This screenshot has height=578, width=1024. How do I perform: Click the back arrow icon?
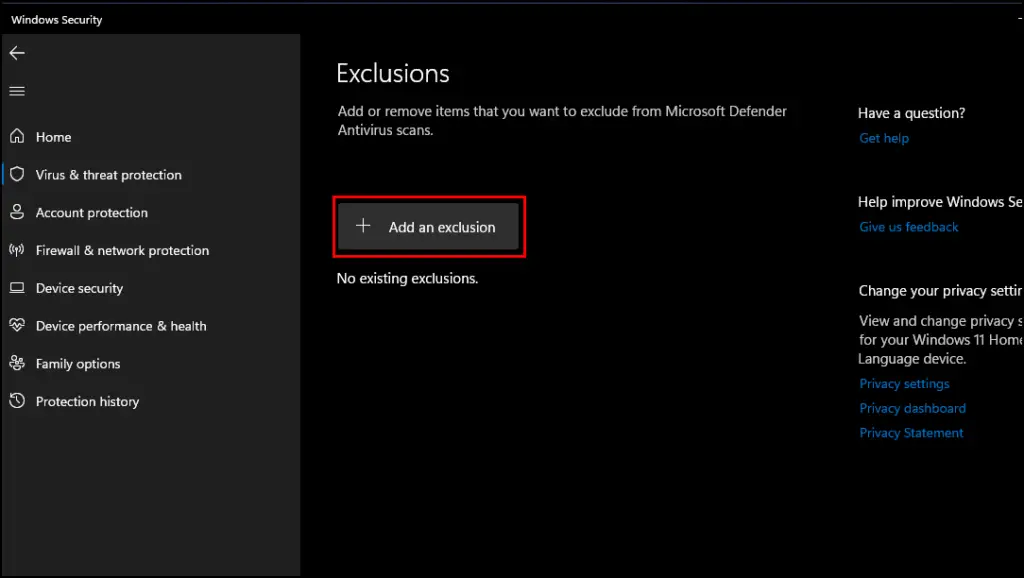point(17,54)
